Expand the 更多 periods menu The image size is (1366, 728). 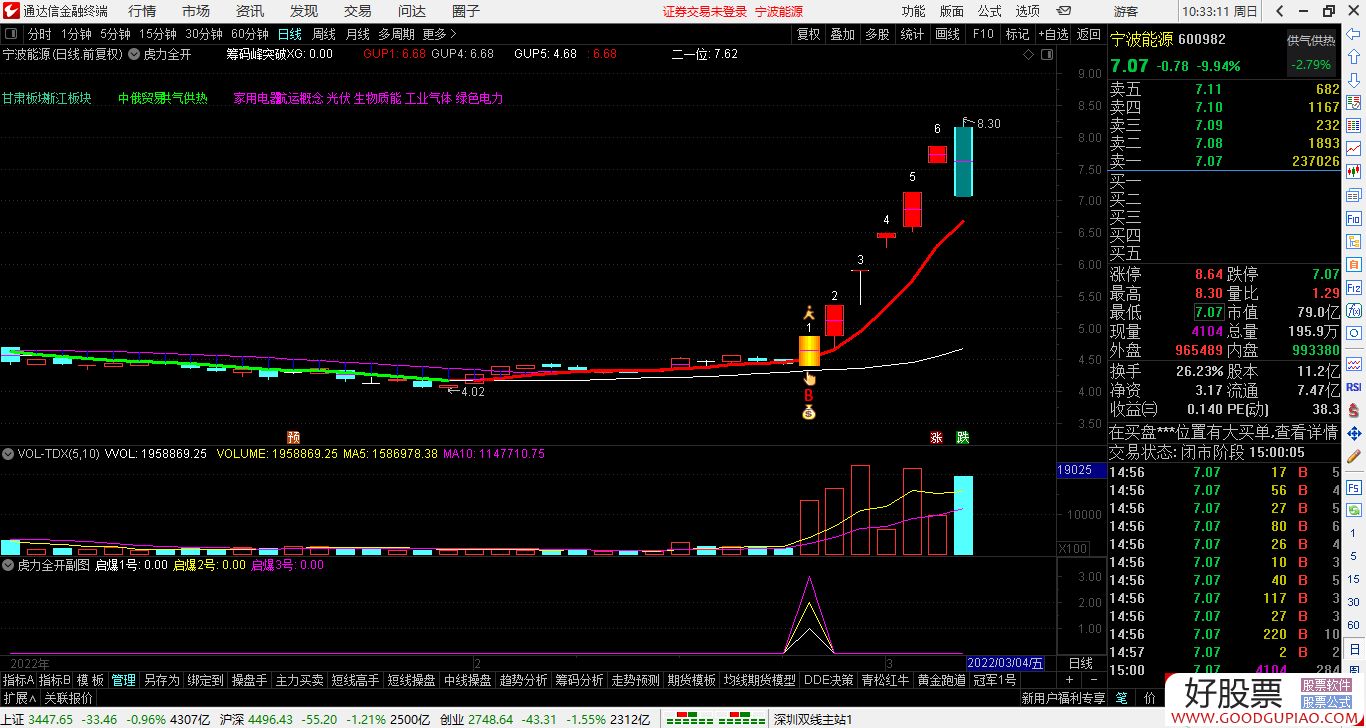(x=439, y=34)
